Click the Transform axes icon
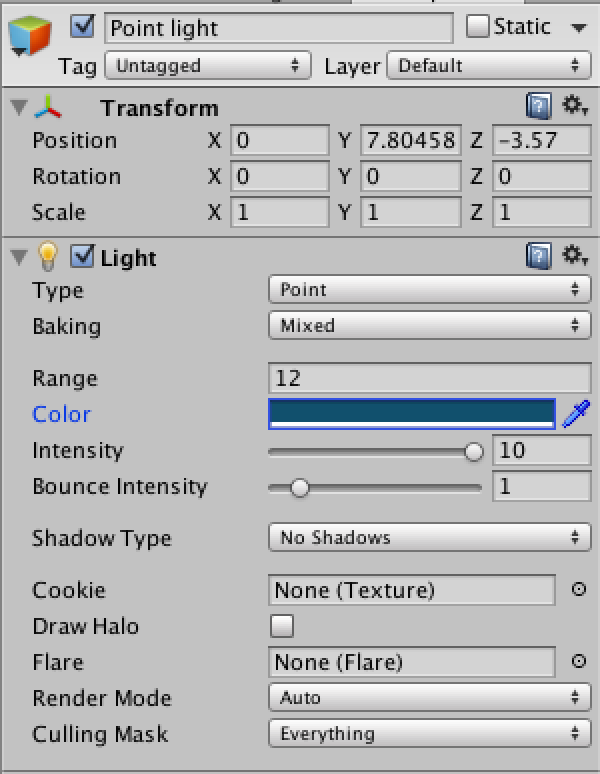The height and width of the screenshot is (774, 600). tap(47, 107)
